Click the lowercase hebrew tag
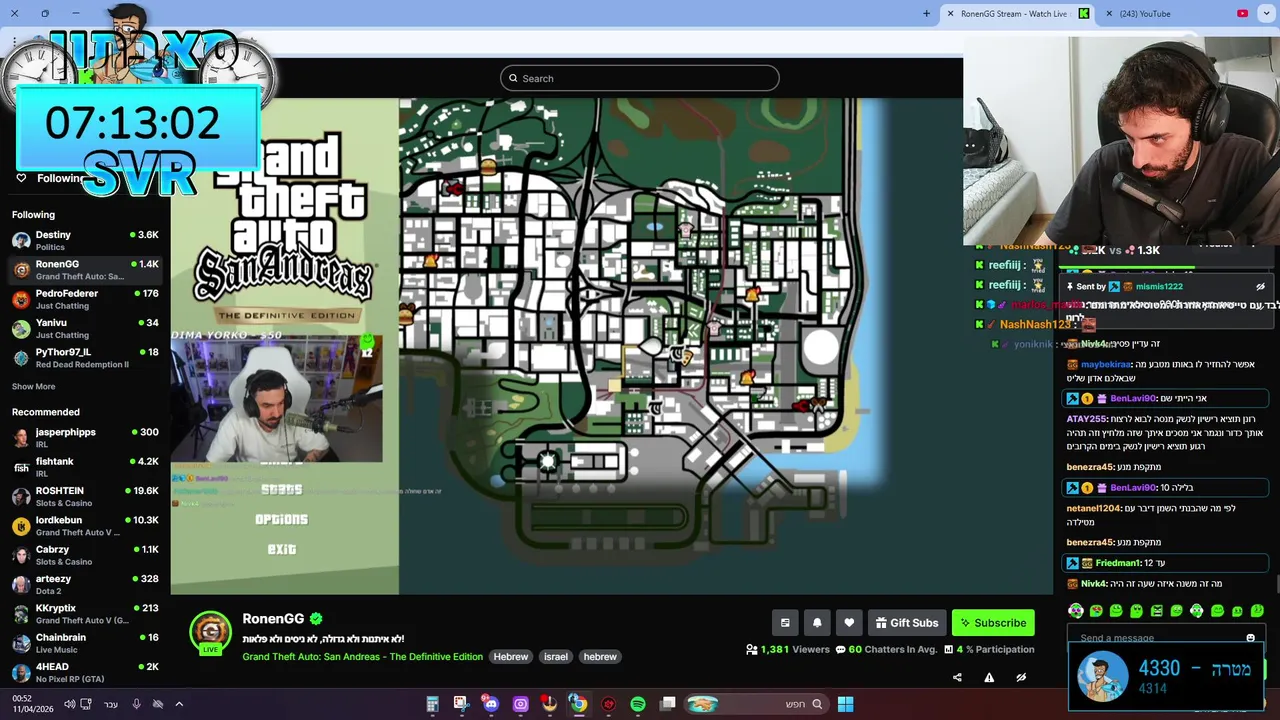This screenshot has height=720, width=1280. pos(600,657)
